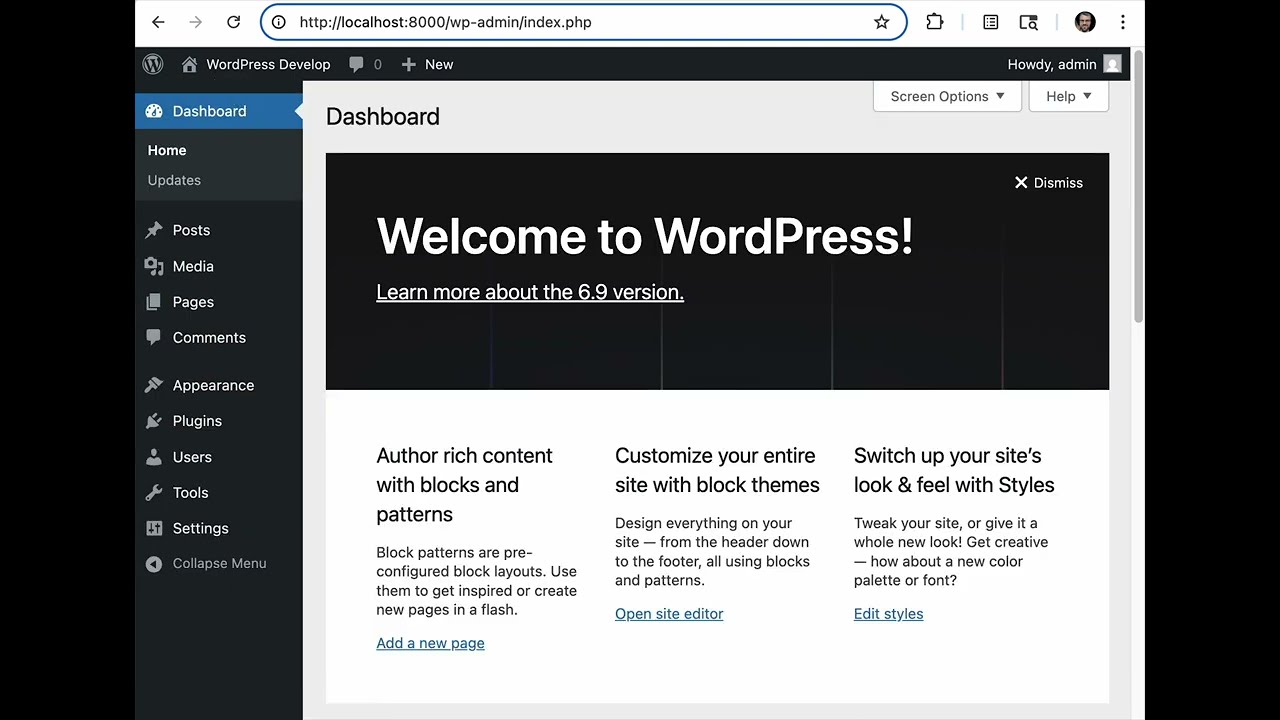The height and width of the screenshot is (720, 1280).
Task: Follow 'Learn more about the 6.9 version' link
Action: [x=530, y=292]
